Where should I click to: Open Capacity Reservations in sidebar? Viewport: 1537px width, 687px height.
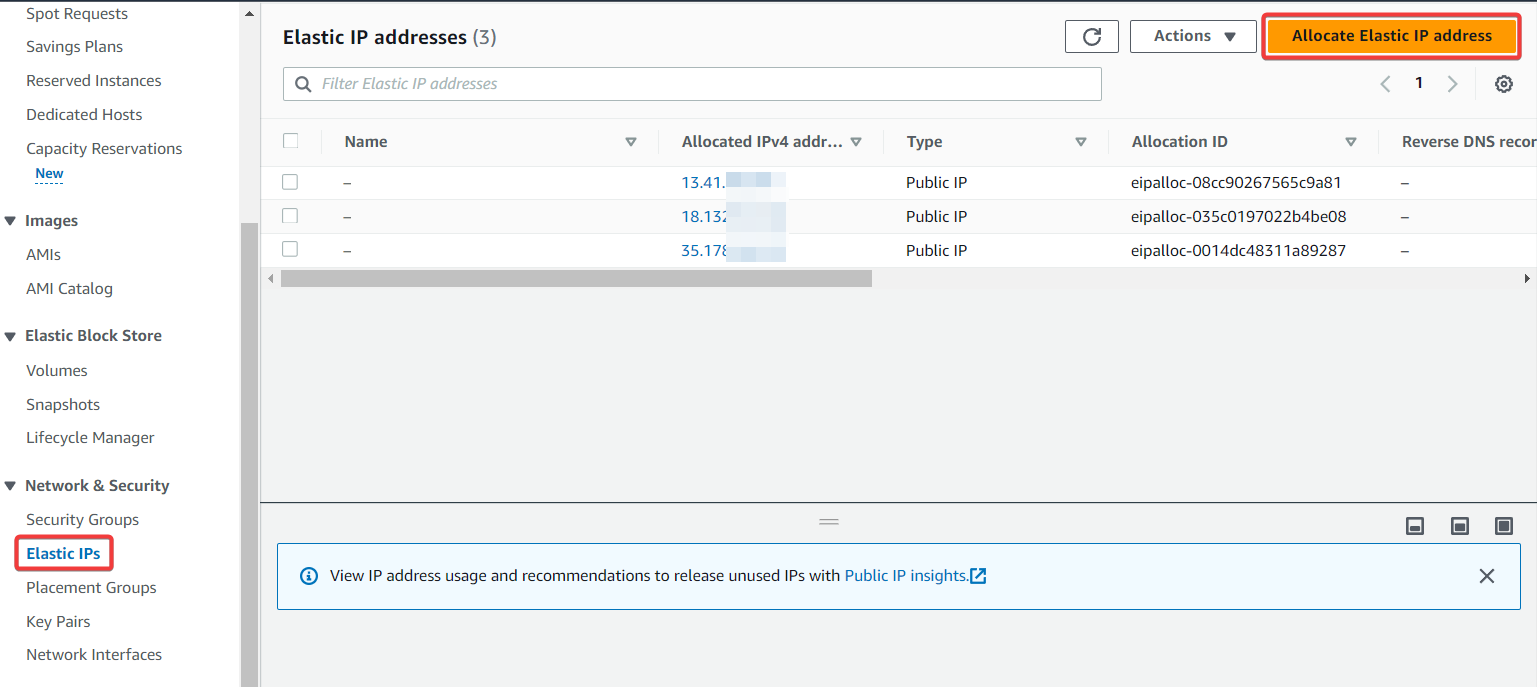tap(104, 149)
